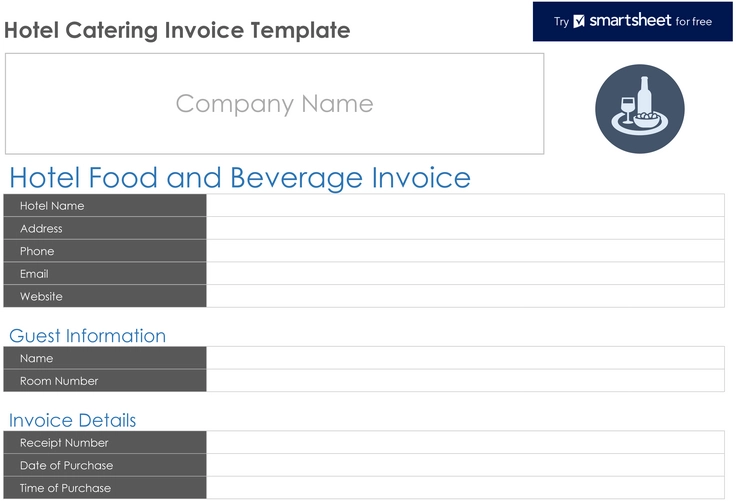Click the Guest Information section heading
The height and width of the screenshot is (501, 736).
tap(87, 336)
